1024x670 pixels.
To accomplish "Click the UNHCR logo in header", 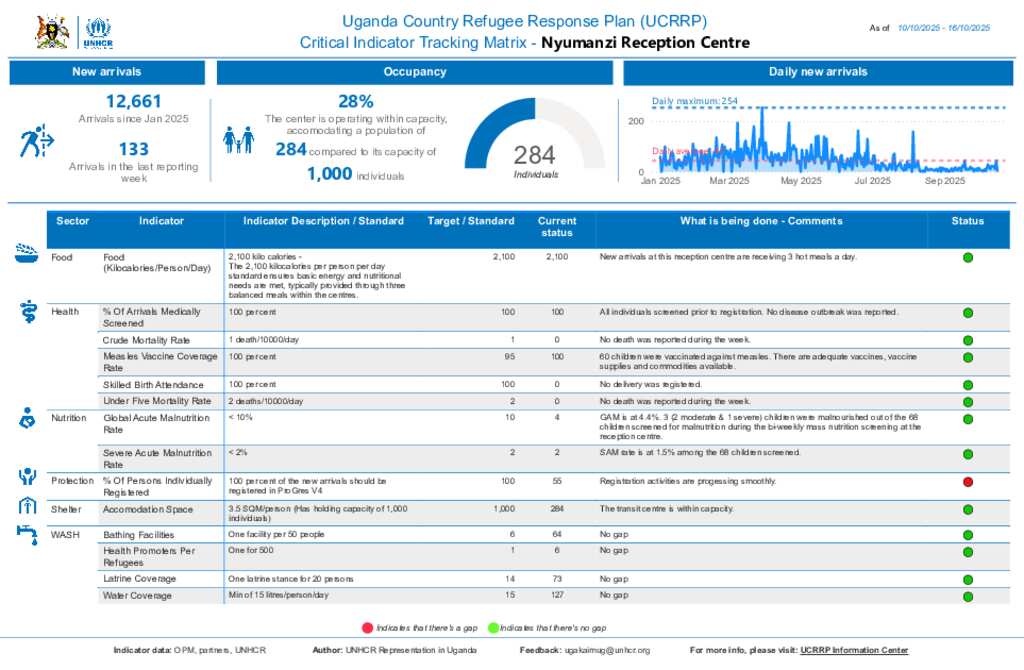I will (98, 32).
